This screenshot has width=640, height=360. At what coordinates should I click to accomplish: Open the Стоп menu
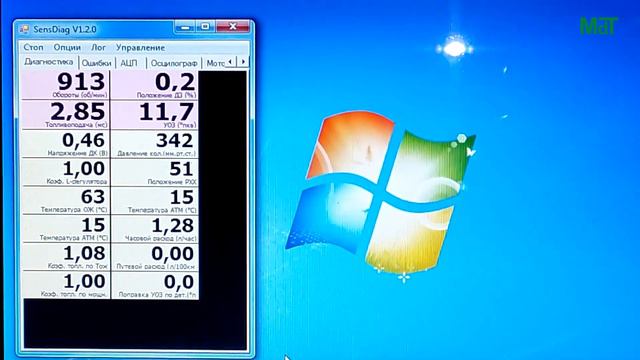pos(33,47)
